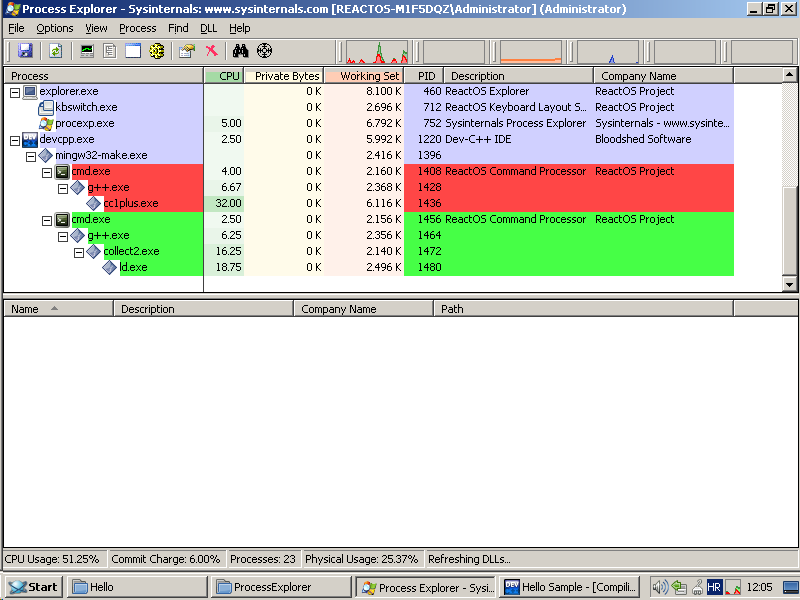Collapse the mingw32-make.exe tree node
The image size is (800, 600).
pos(31,157)
